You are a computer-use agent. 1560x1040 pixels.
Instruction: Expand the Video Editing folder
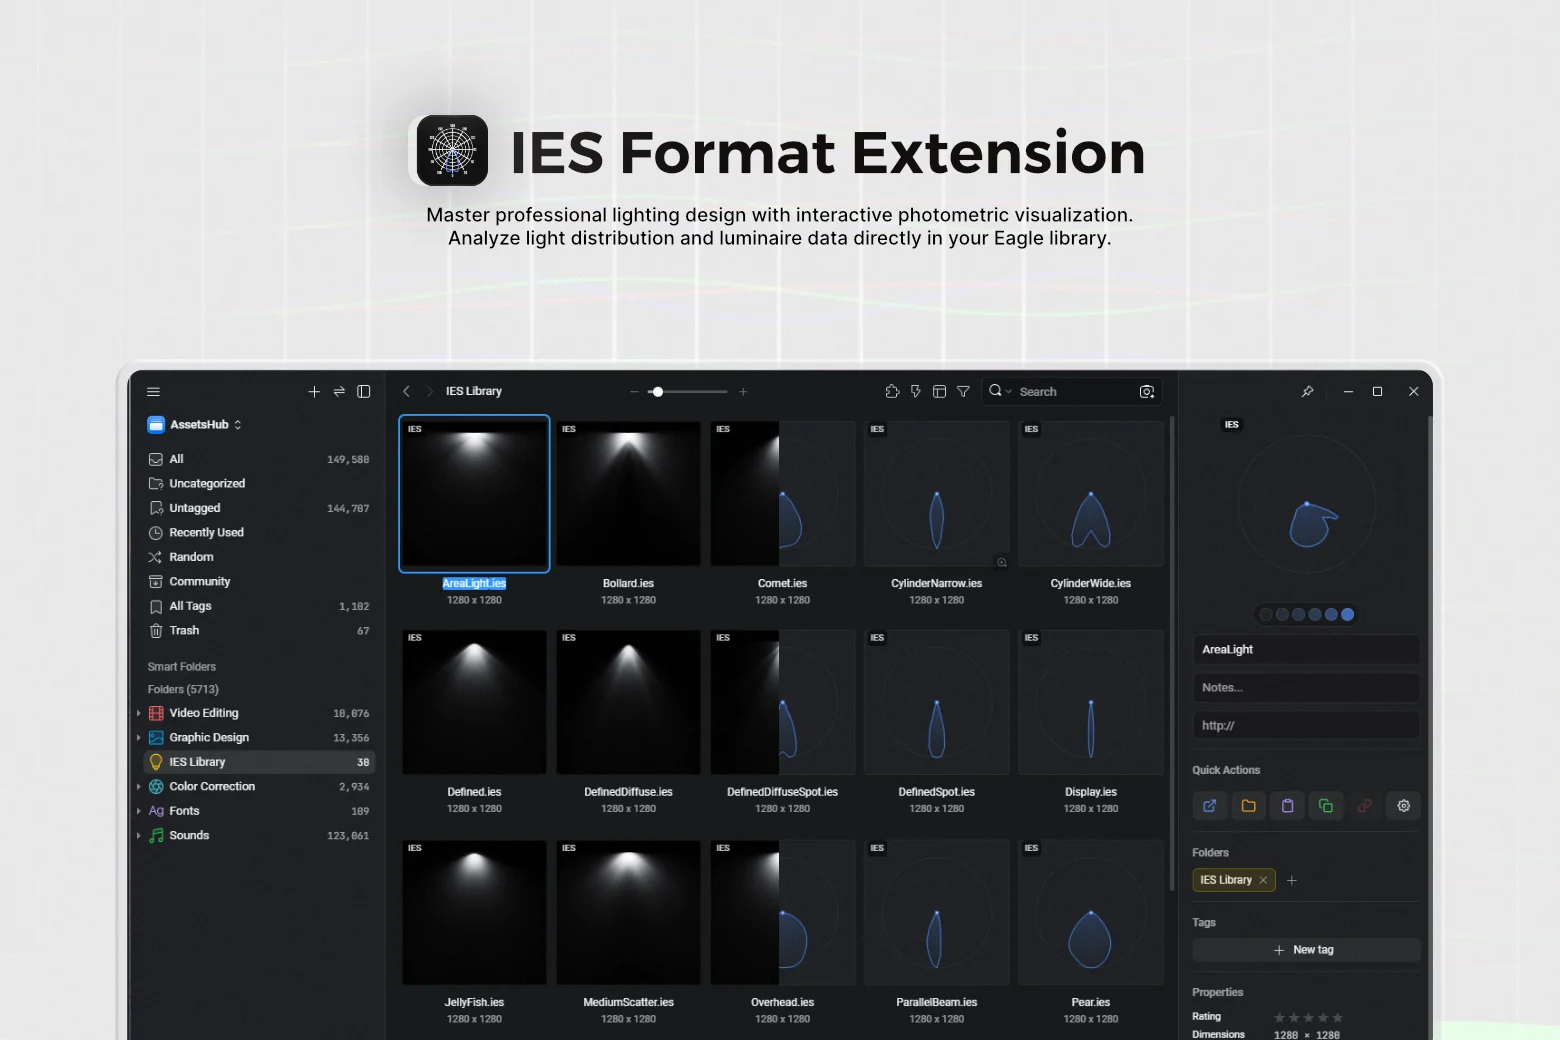(x=138, y=713)
